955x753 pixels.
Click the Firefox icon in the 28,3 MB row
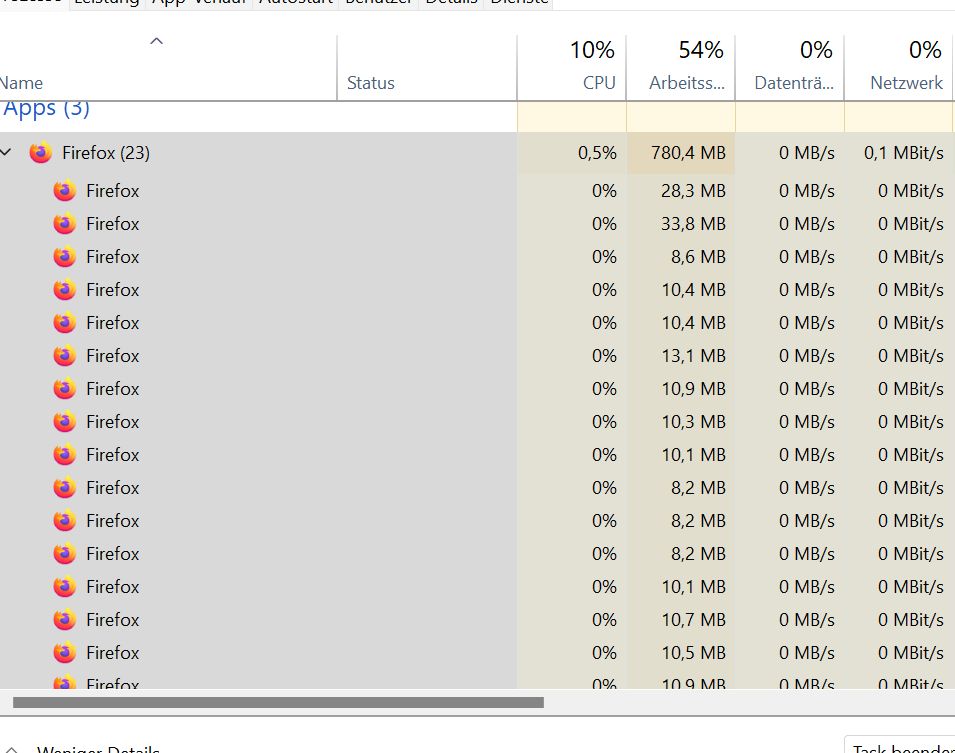point(65,191)
